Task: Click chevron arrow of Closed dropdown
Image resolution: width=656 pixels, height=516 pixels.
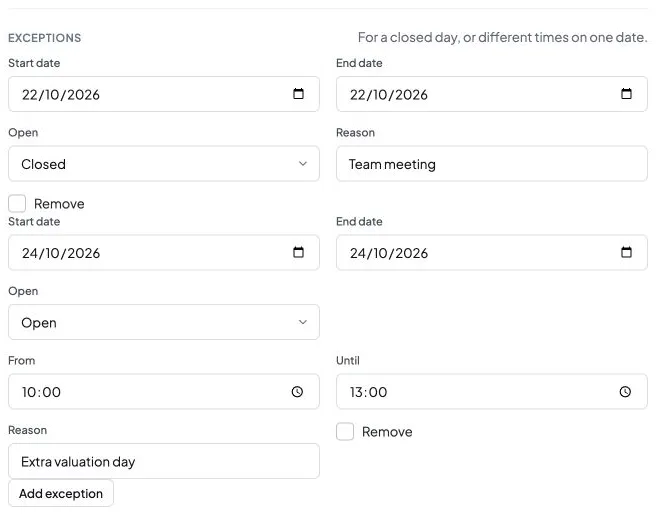Action: pos(302,164)
